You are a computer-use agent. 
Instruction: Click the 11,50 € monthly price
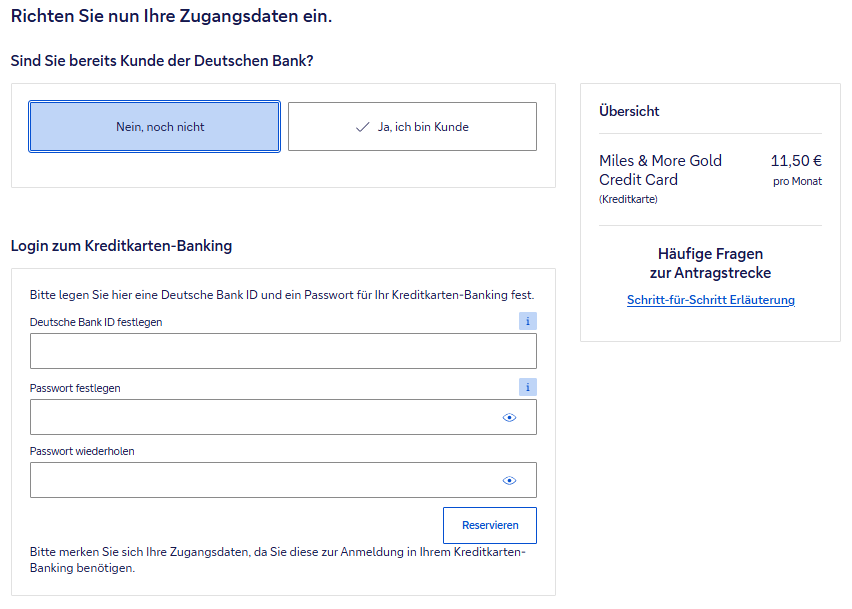pos(796,160)
